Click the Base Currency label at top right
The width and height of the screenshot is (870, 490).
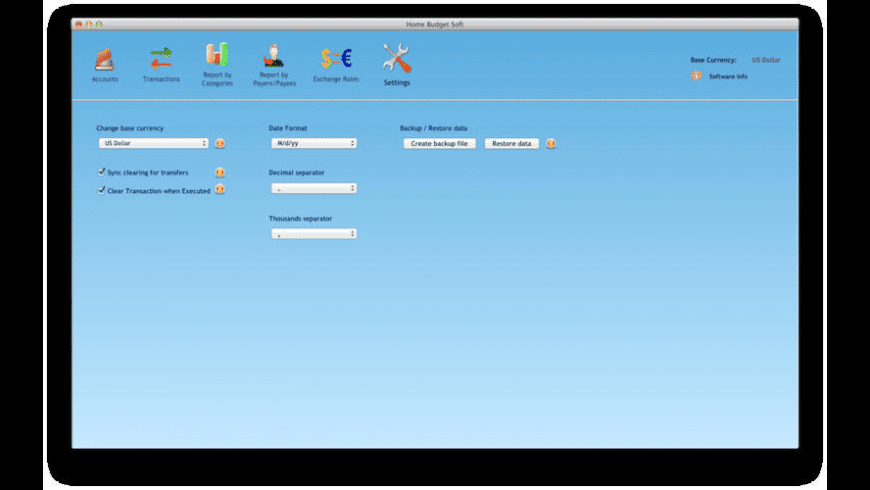714,60
